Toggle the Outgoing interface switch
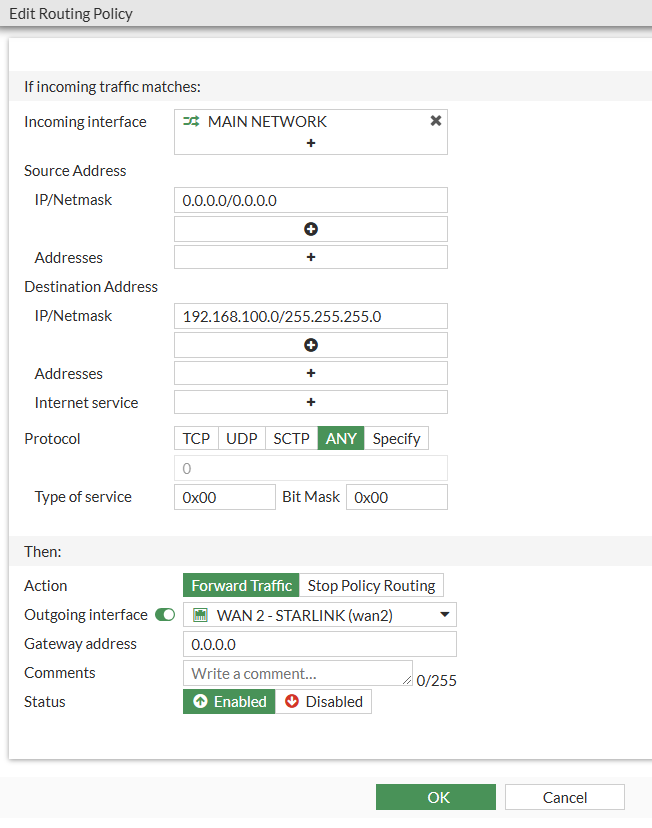The height and width of the screenshot is (828, 652). click(165, 615)
